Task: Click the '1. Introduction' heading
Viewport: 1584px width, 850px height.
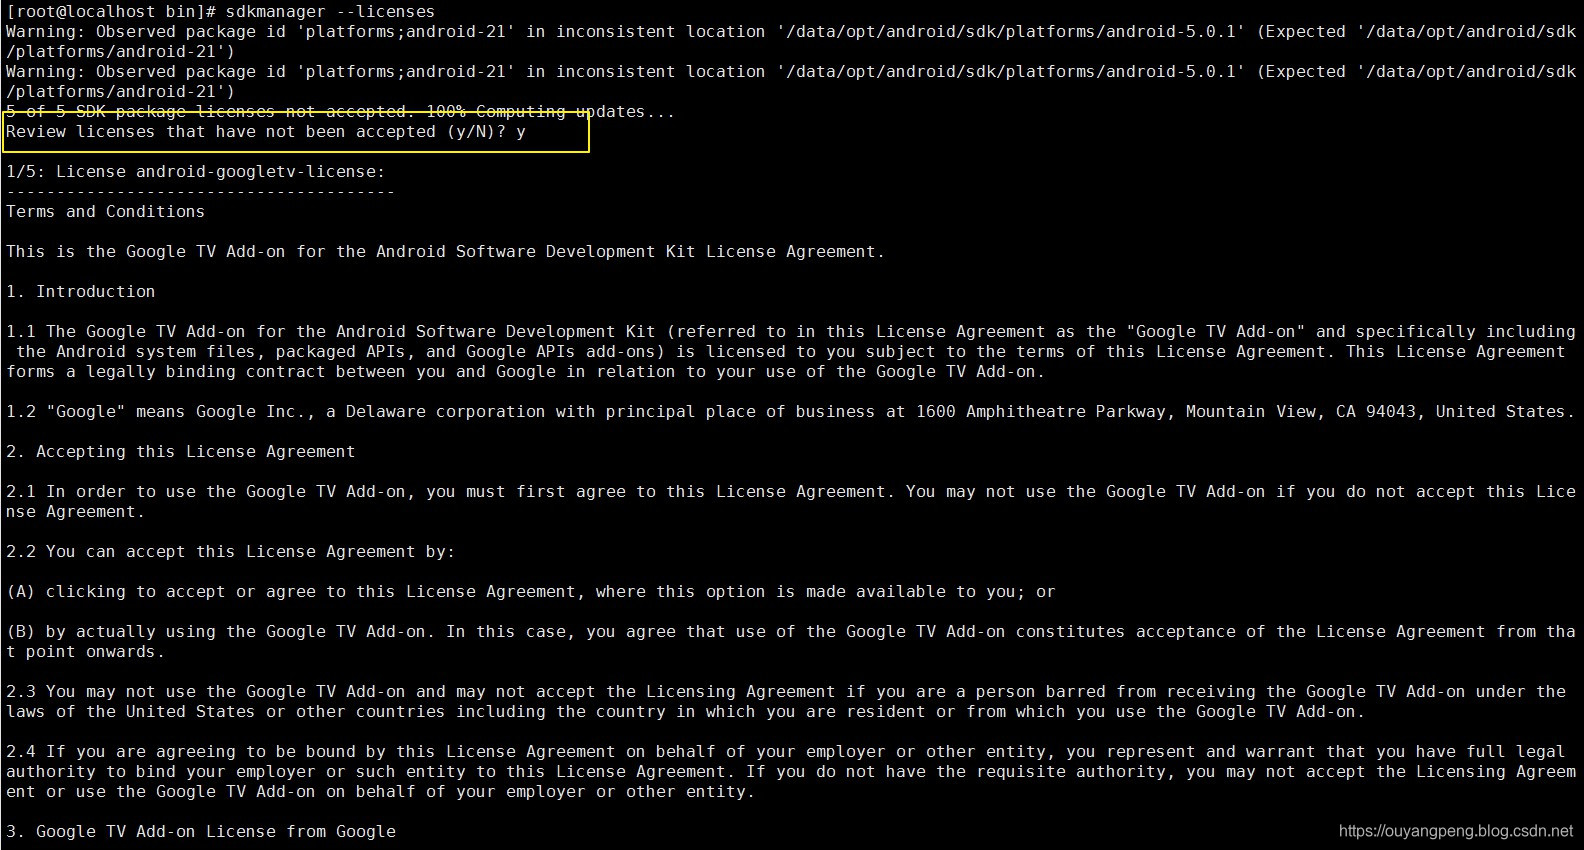Action: [x=81, y=292]
